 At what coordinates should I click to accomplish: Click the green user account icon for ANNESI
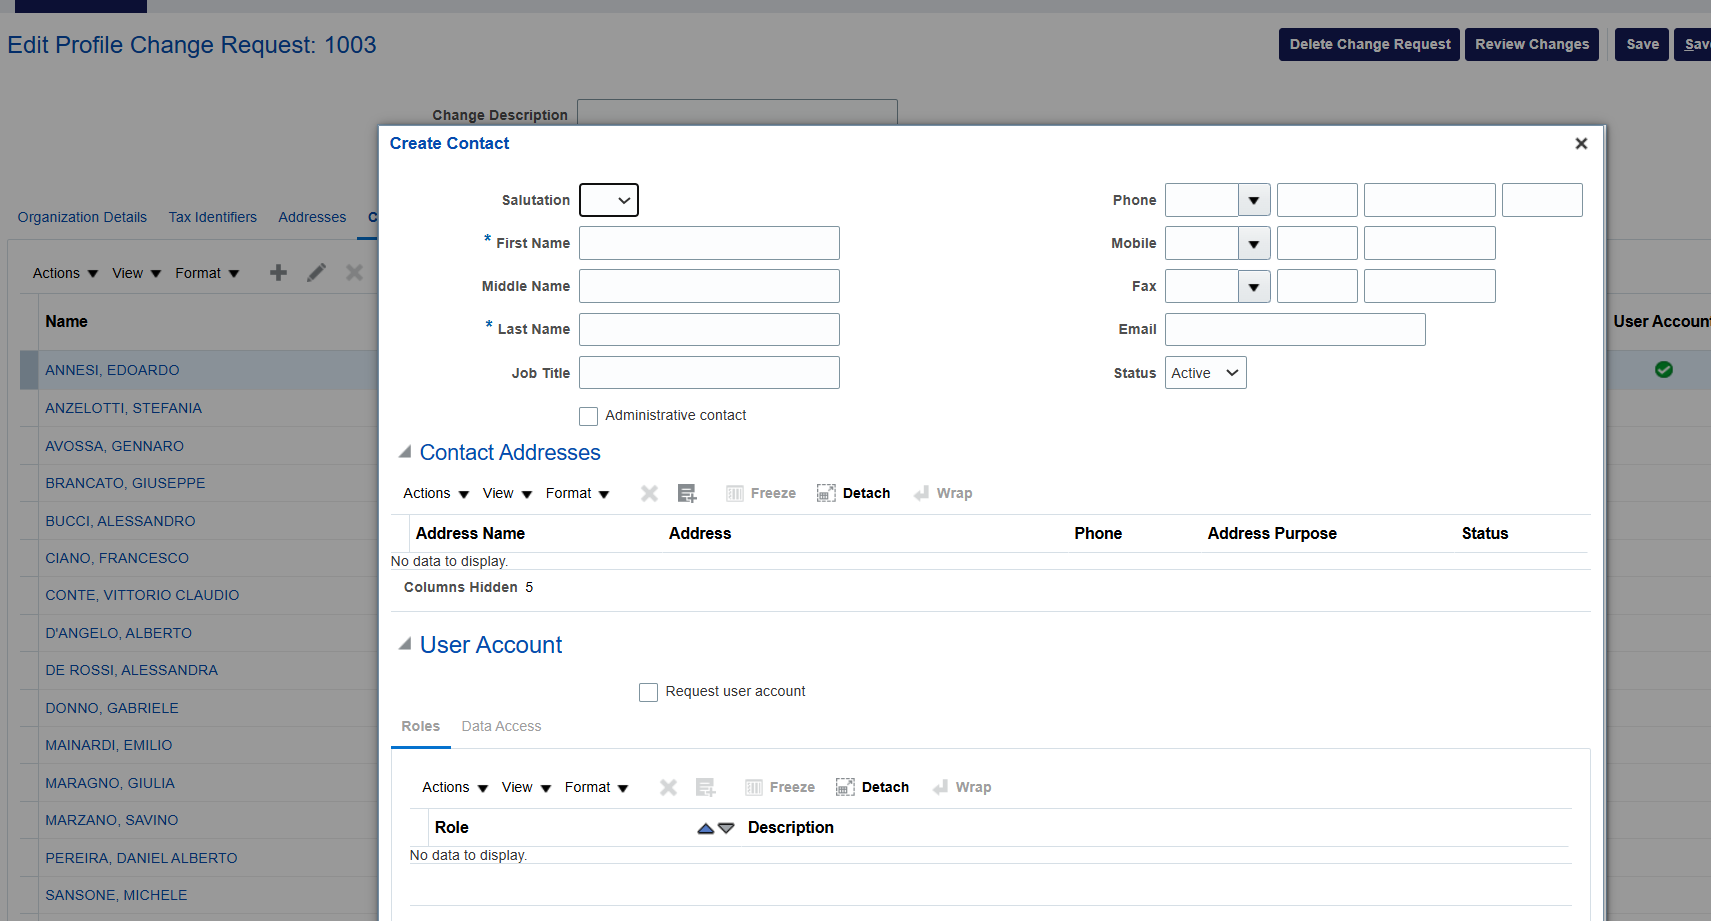1663,369
